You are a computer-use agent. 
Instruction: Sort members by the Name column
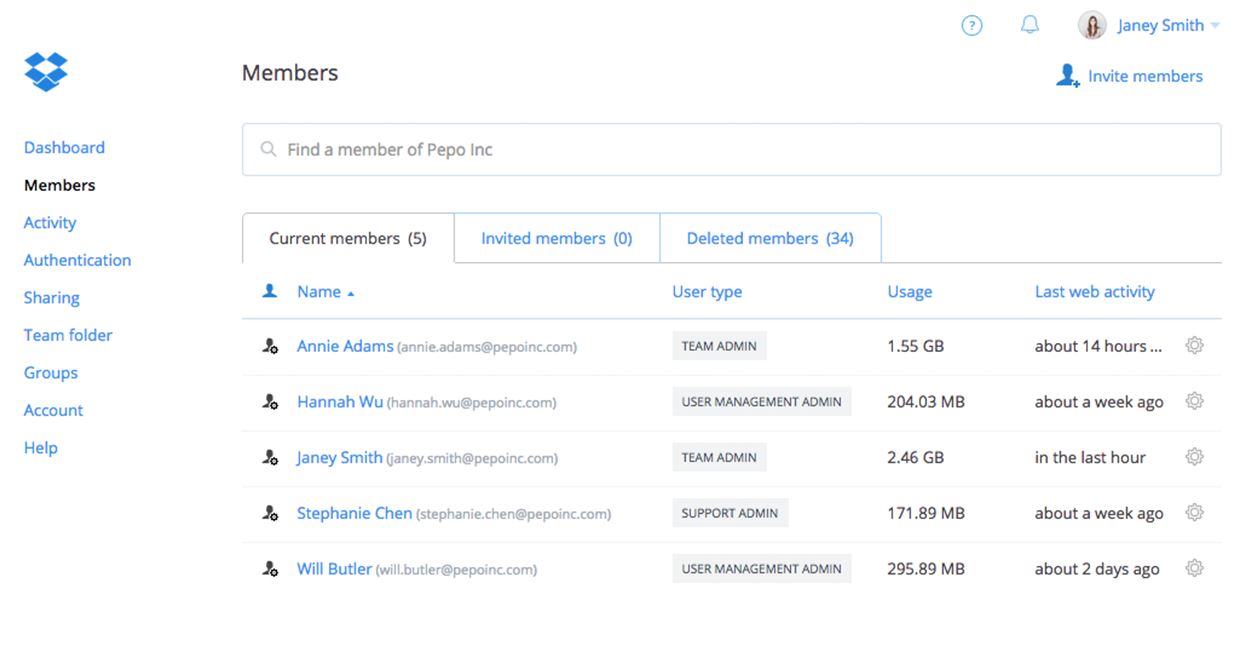(x=319, y=292)
